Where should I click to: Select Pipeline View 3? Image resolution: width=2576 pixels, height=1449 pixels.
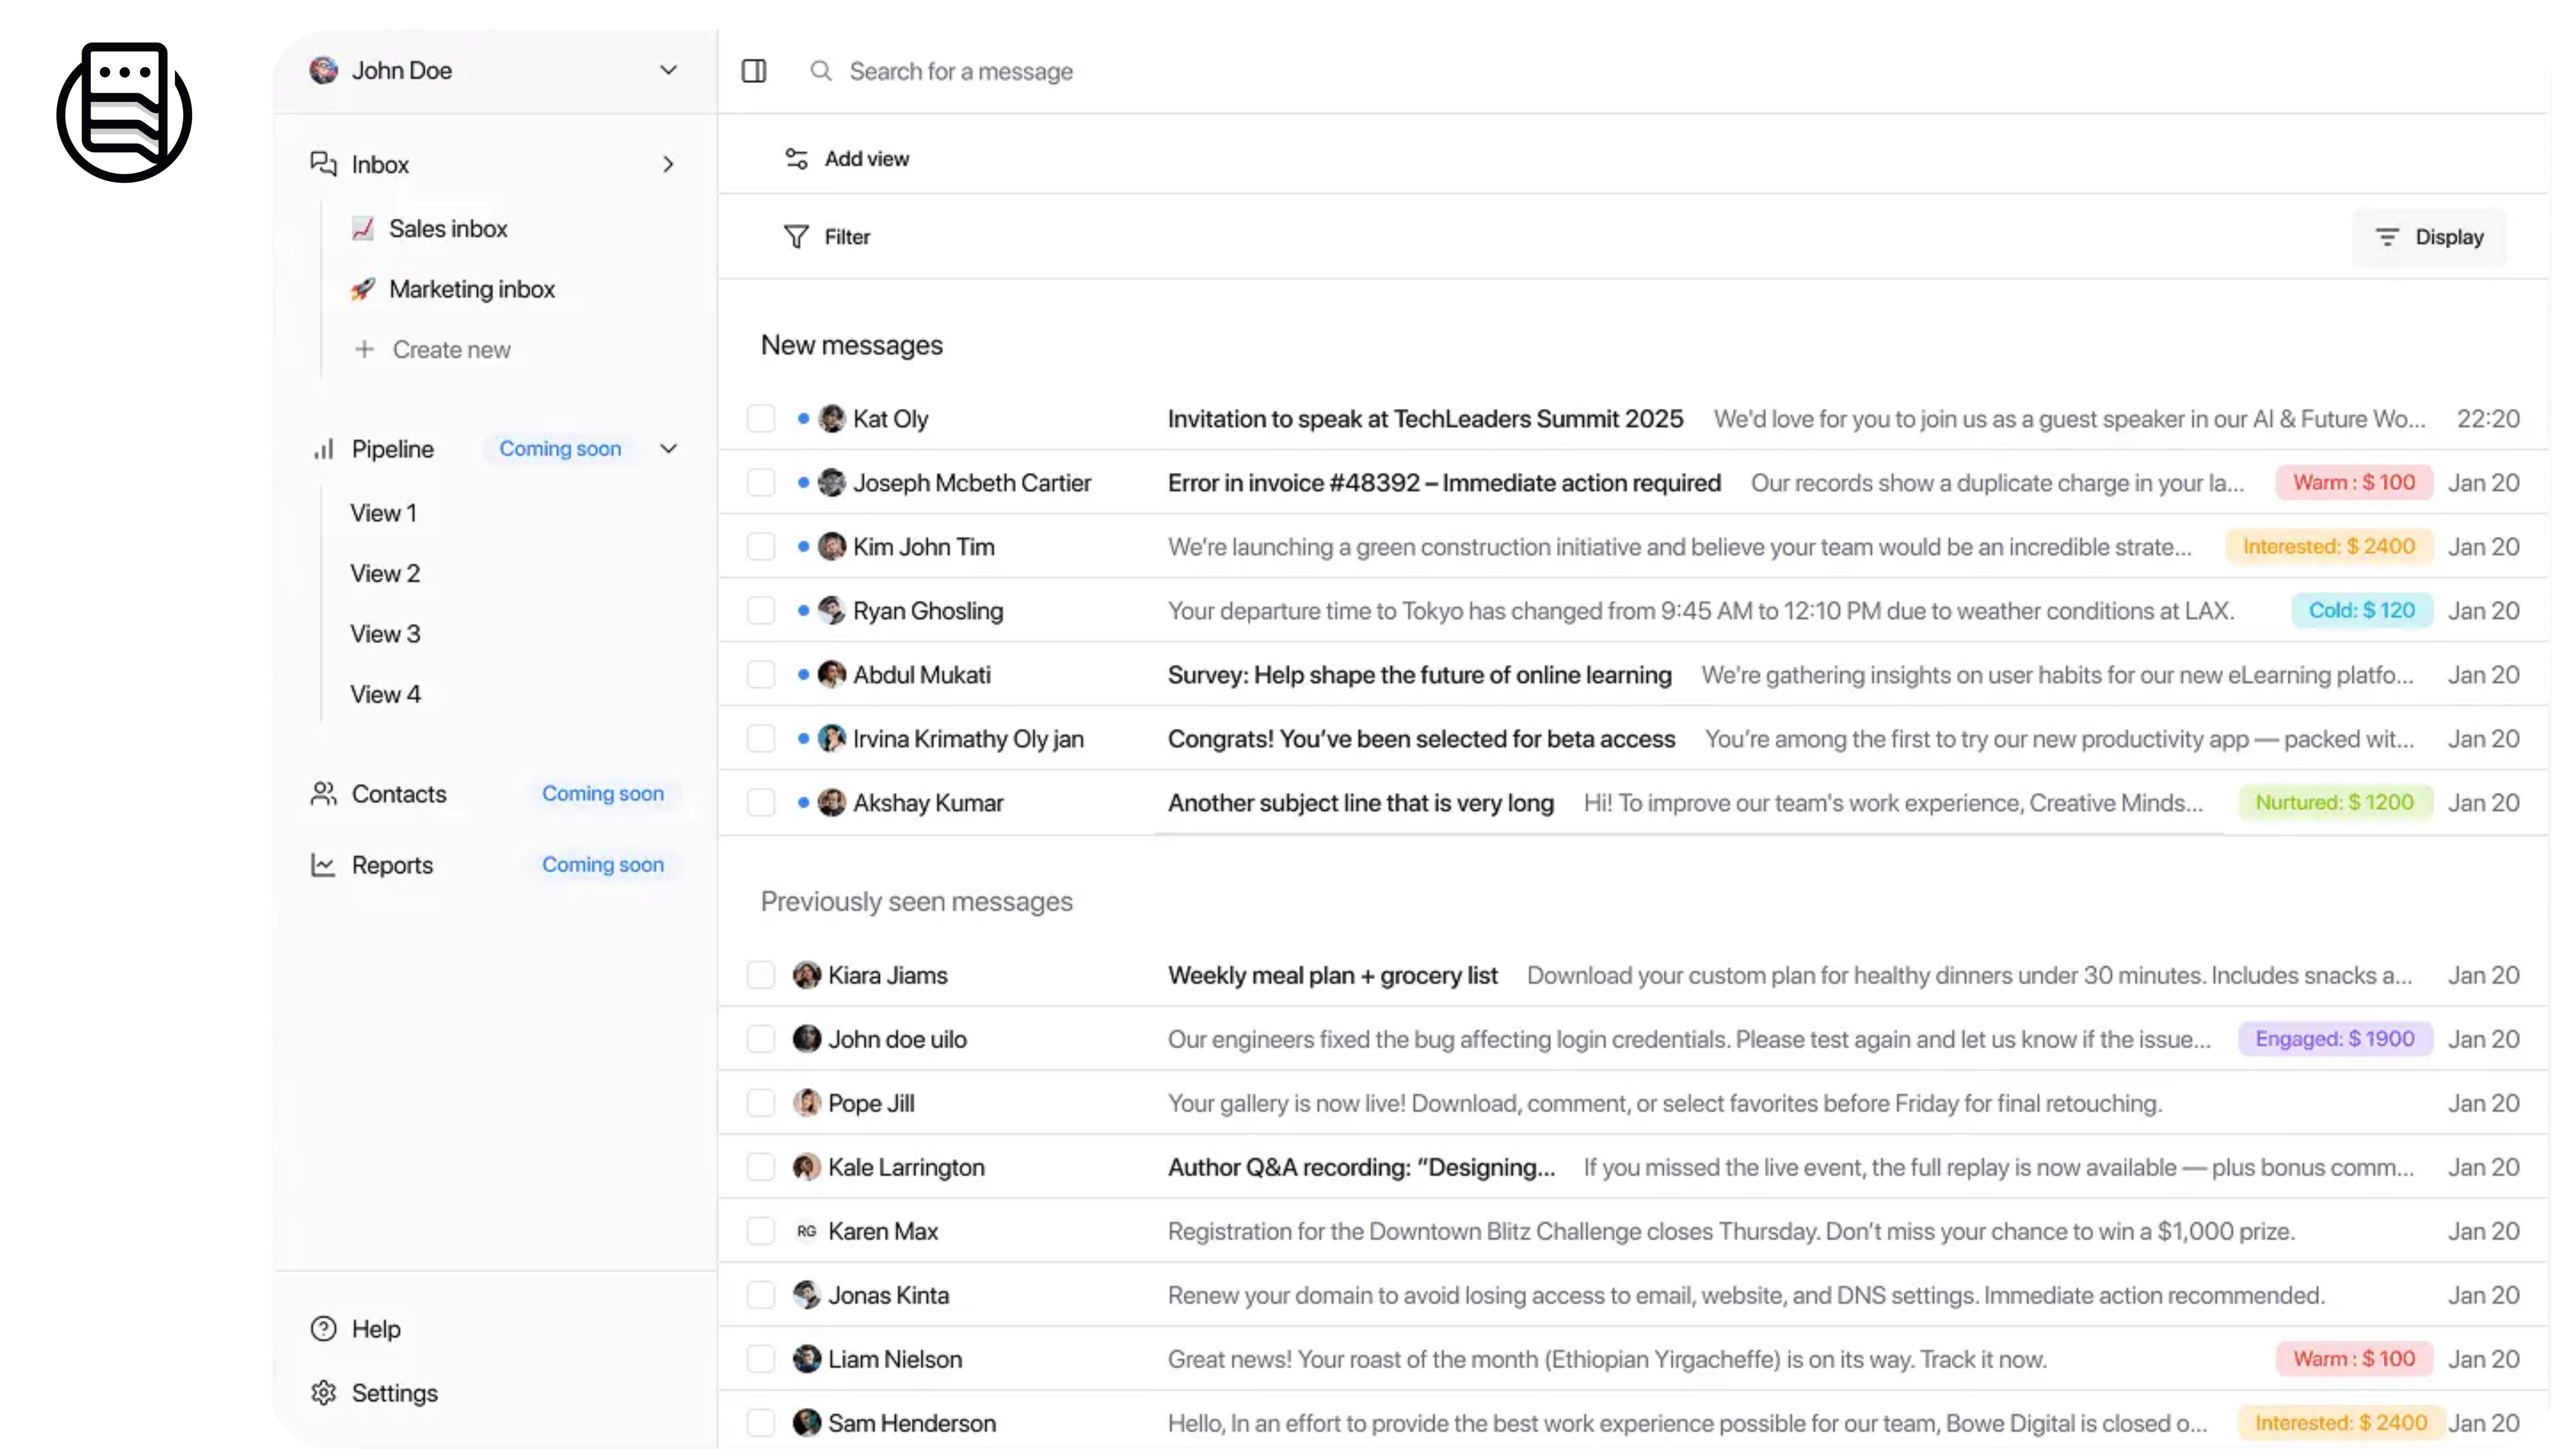pyautogui.click(x=385, y=634)
